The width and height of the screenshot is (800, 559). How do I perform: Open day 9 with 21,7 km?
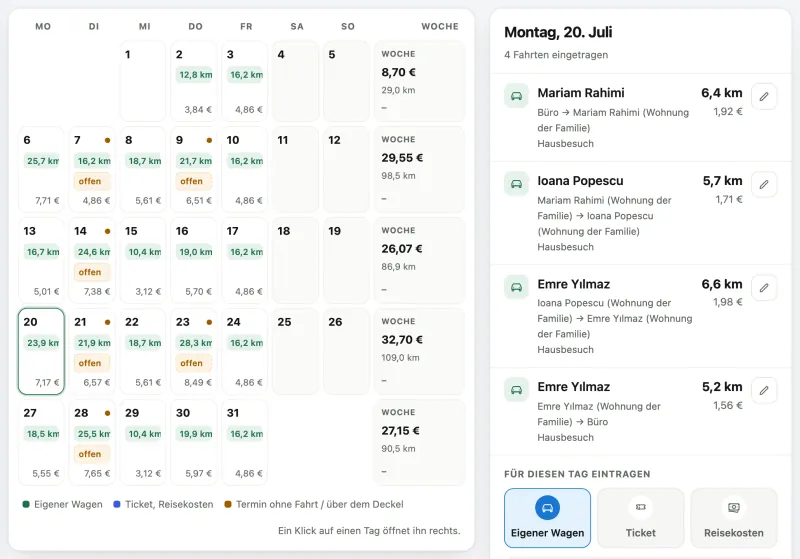(x=194, y=169)
